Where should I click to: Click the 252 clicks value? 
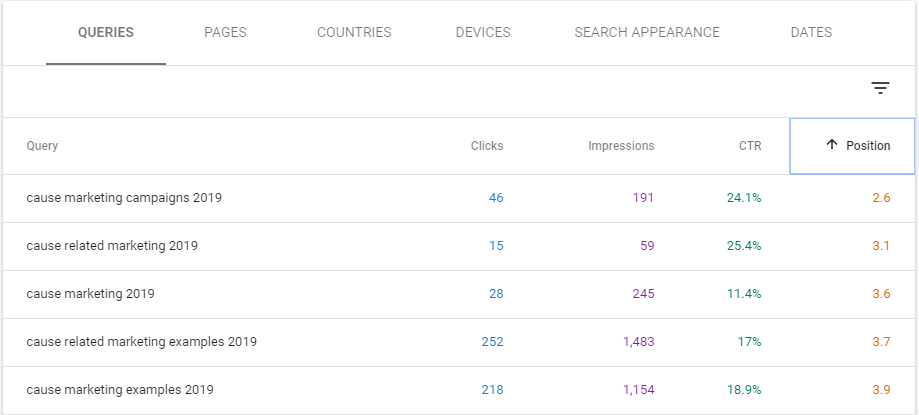pyautogui.click(x=492, y=342)
